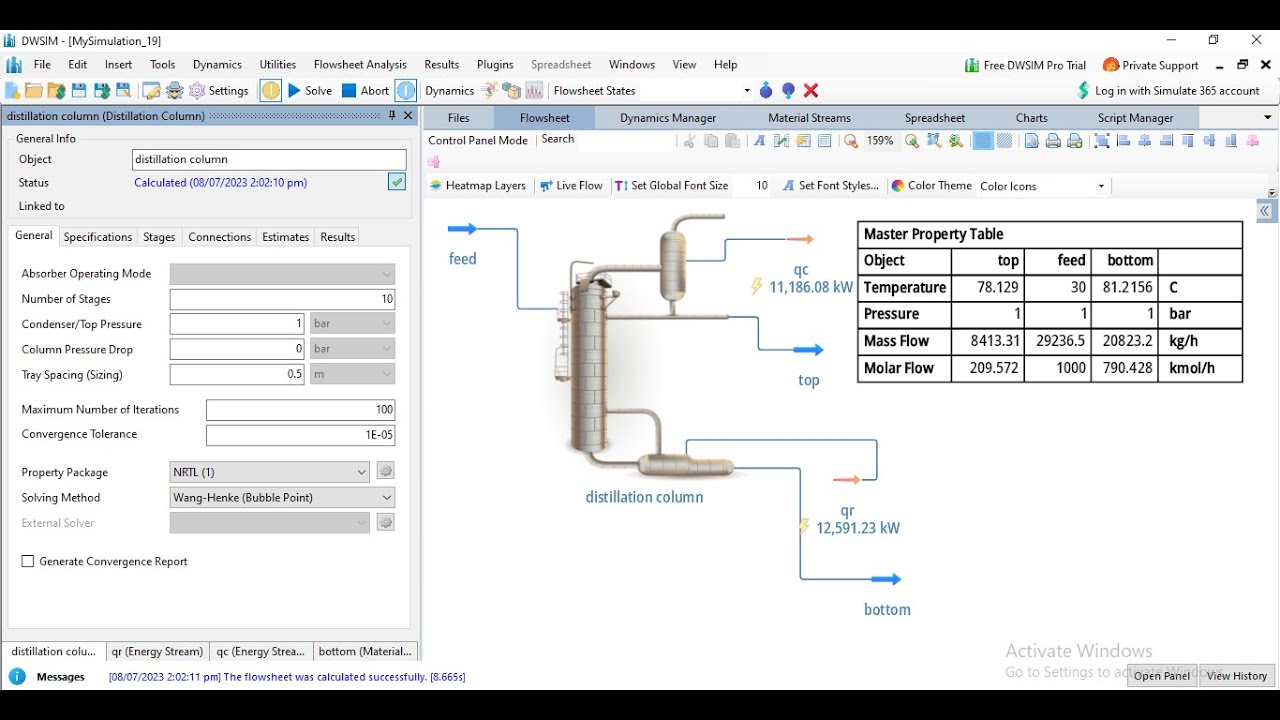This screenshot has height=720, width=1280.
Task: Open the document tabs overflow arrow
Action: click(1268, 118)
